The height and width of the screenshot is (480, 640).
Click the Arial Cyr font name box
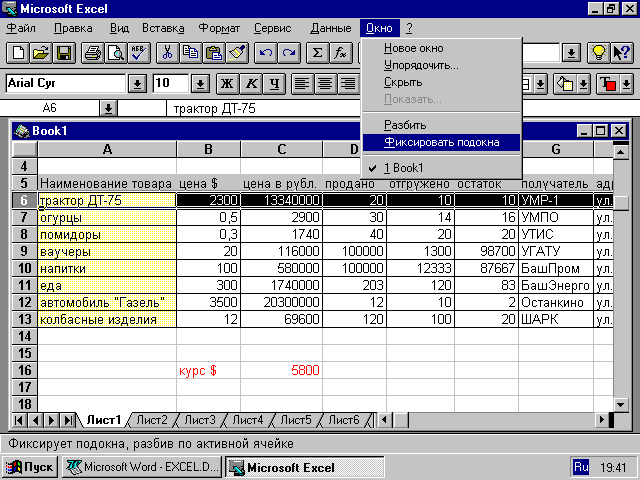66,83
